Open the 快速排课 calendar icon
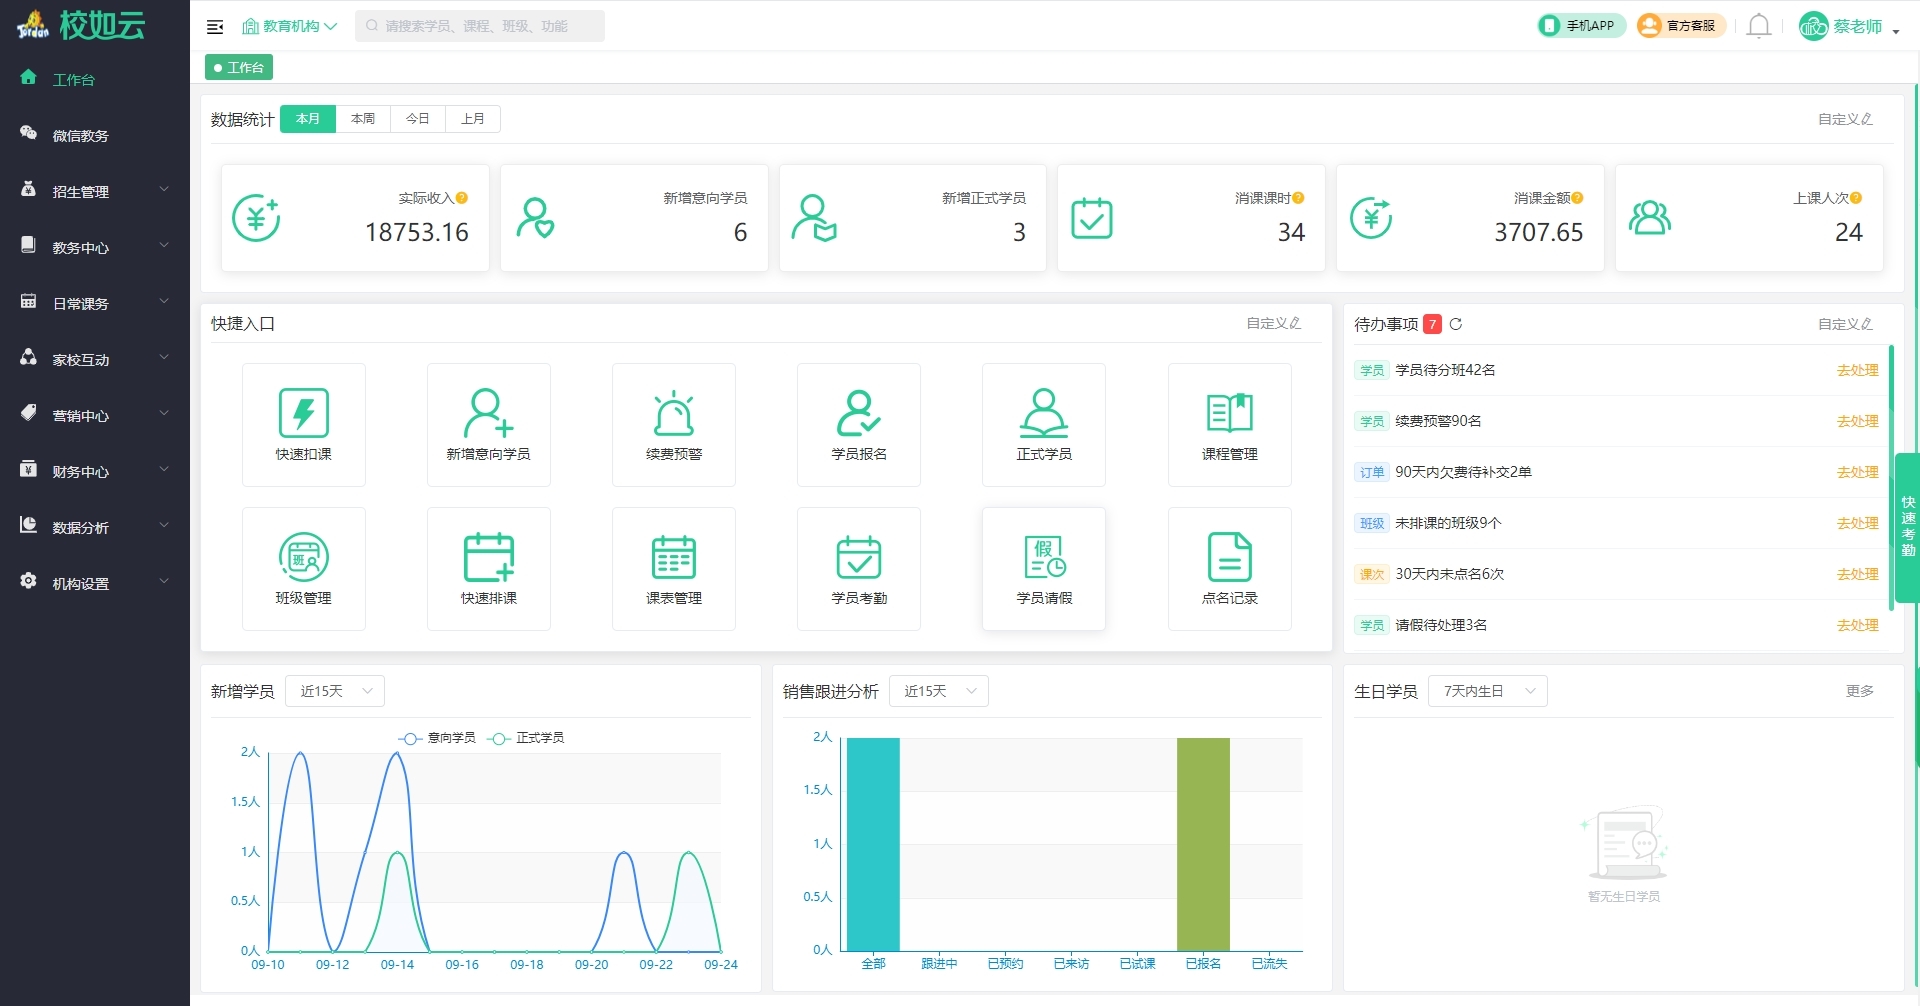 [x=488, y=558]
